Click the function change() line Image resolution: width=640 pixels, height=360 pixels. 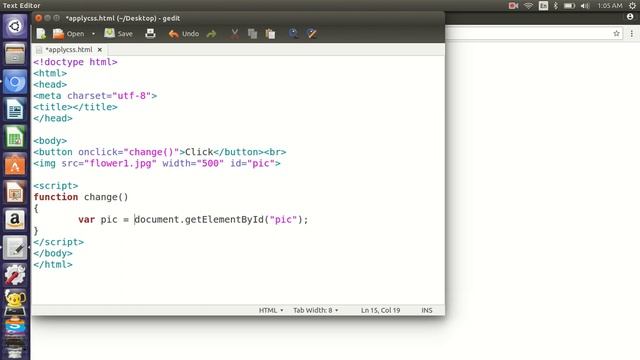(x=81, y=197)
